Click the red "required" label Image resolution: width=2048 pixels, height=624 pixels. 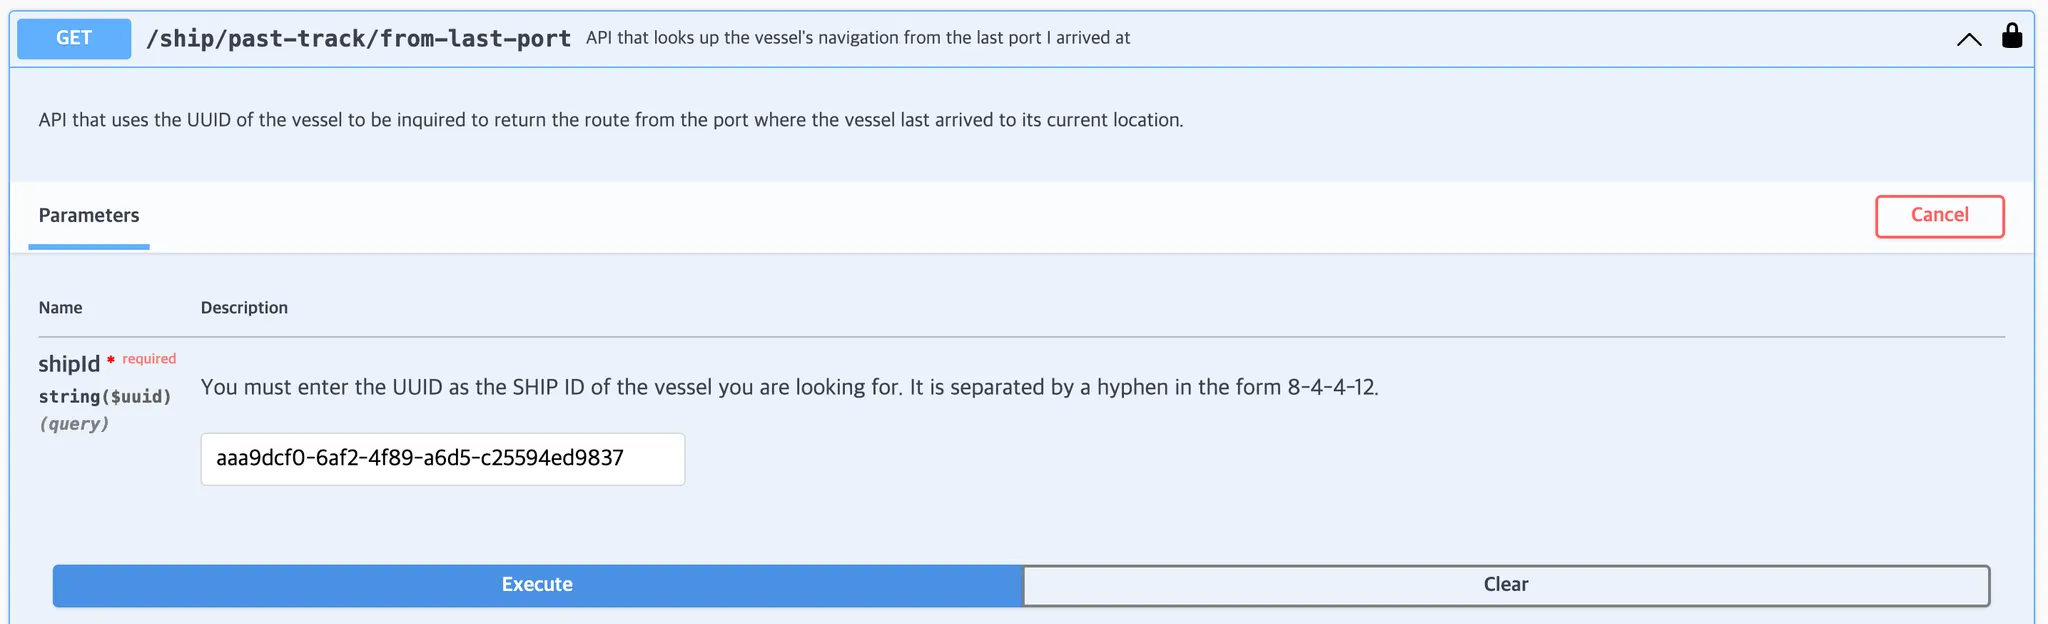pos(149,359)
